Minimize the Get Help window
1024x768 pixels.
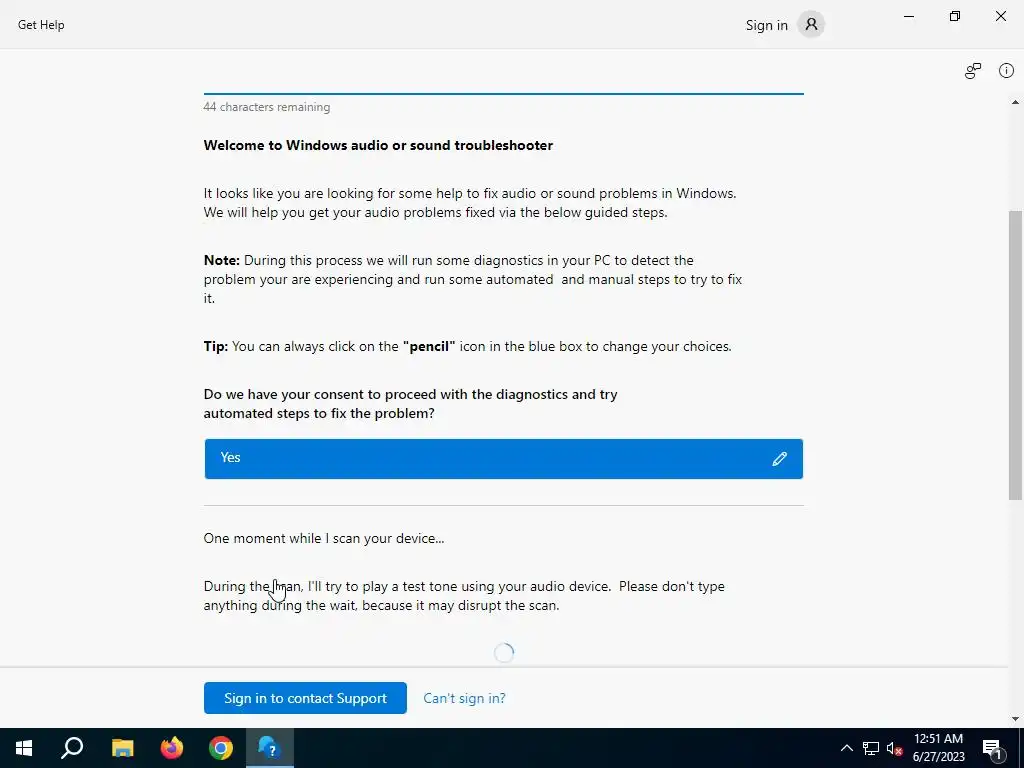click(x=908, y=16)
